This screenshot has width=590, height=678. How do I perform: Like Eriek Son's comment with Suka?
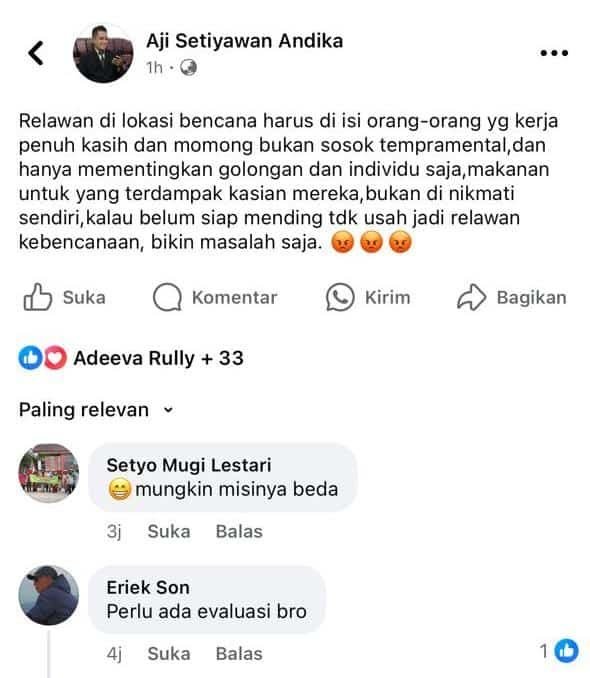coord(169,654)
